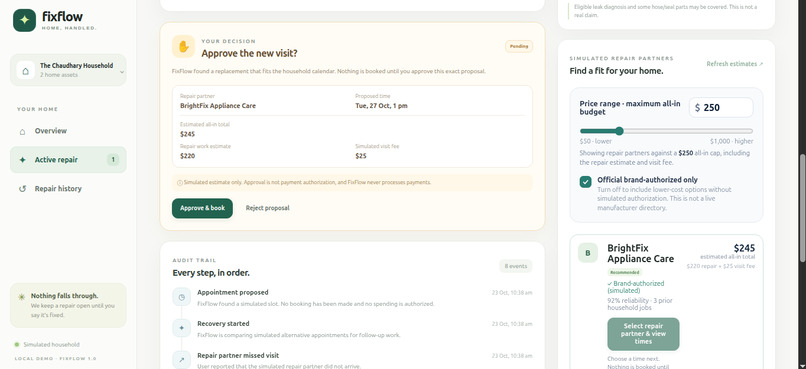Click 'Approve the new visit?' heading
Image resolution: width=806 pixels, height=369 pixels.
click(249, 53)
